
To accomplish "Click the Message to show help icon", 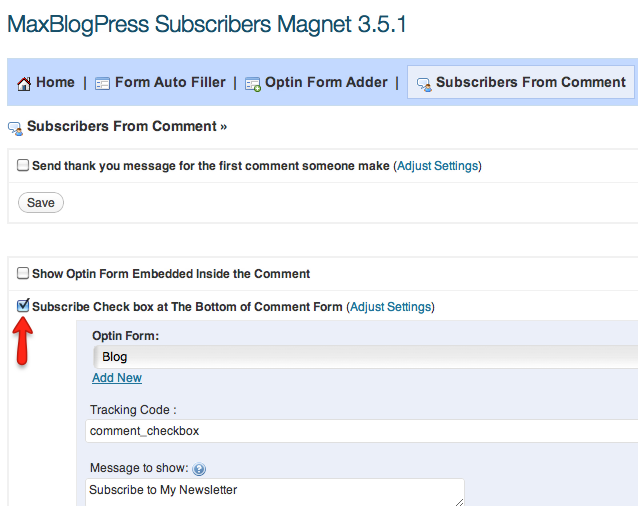I will 199,469.
